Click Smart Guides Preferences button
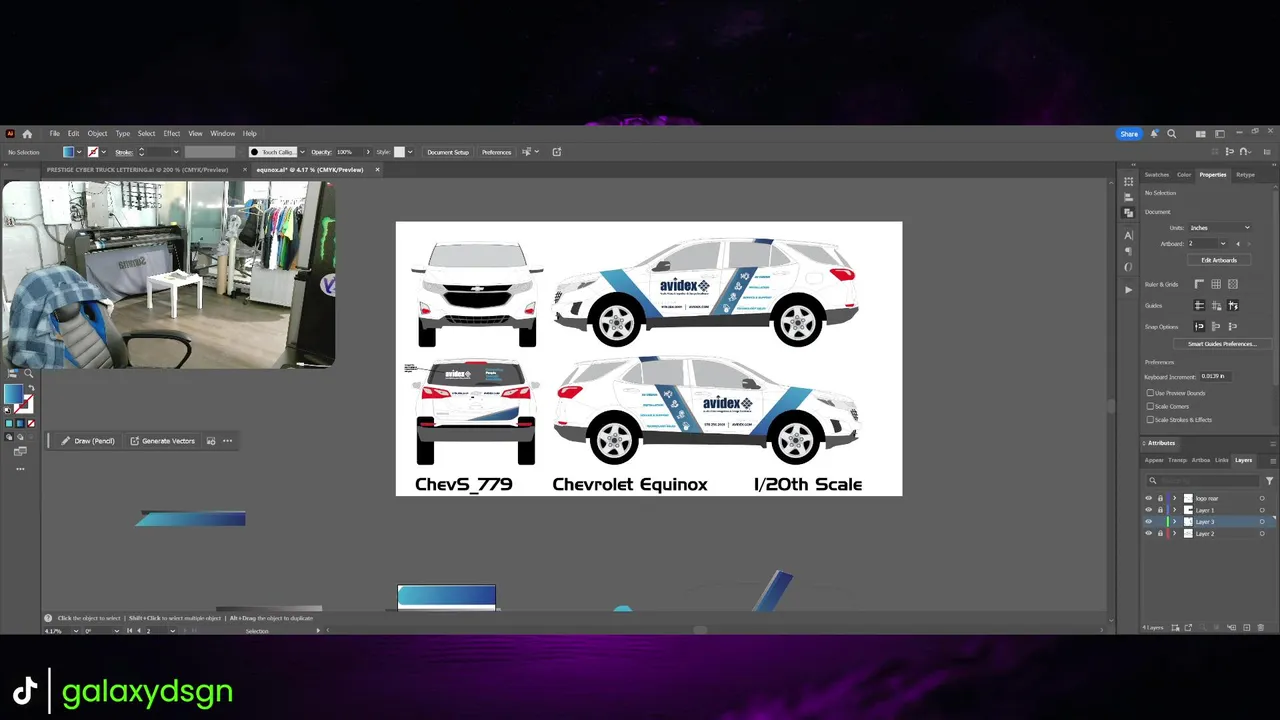The image size is (1280, 720). pos(1221,344)
